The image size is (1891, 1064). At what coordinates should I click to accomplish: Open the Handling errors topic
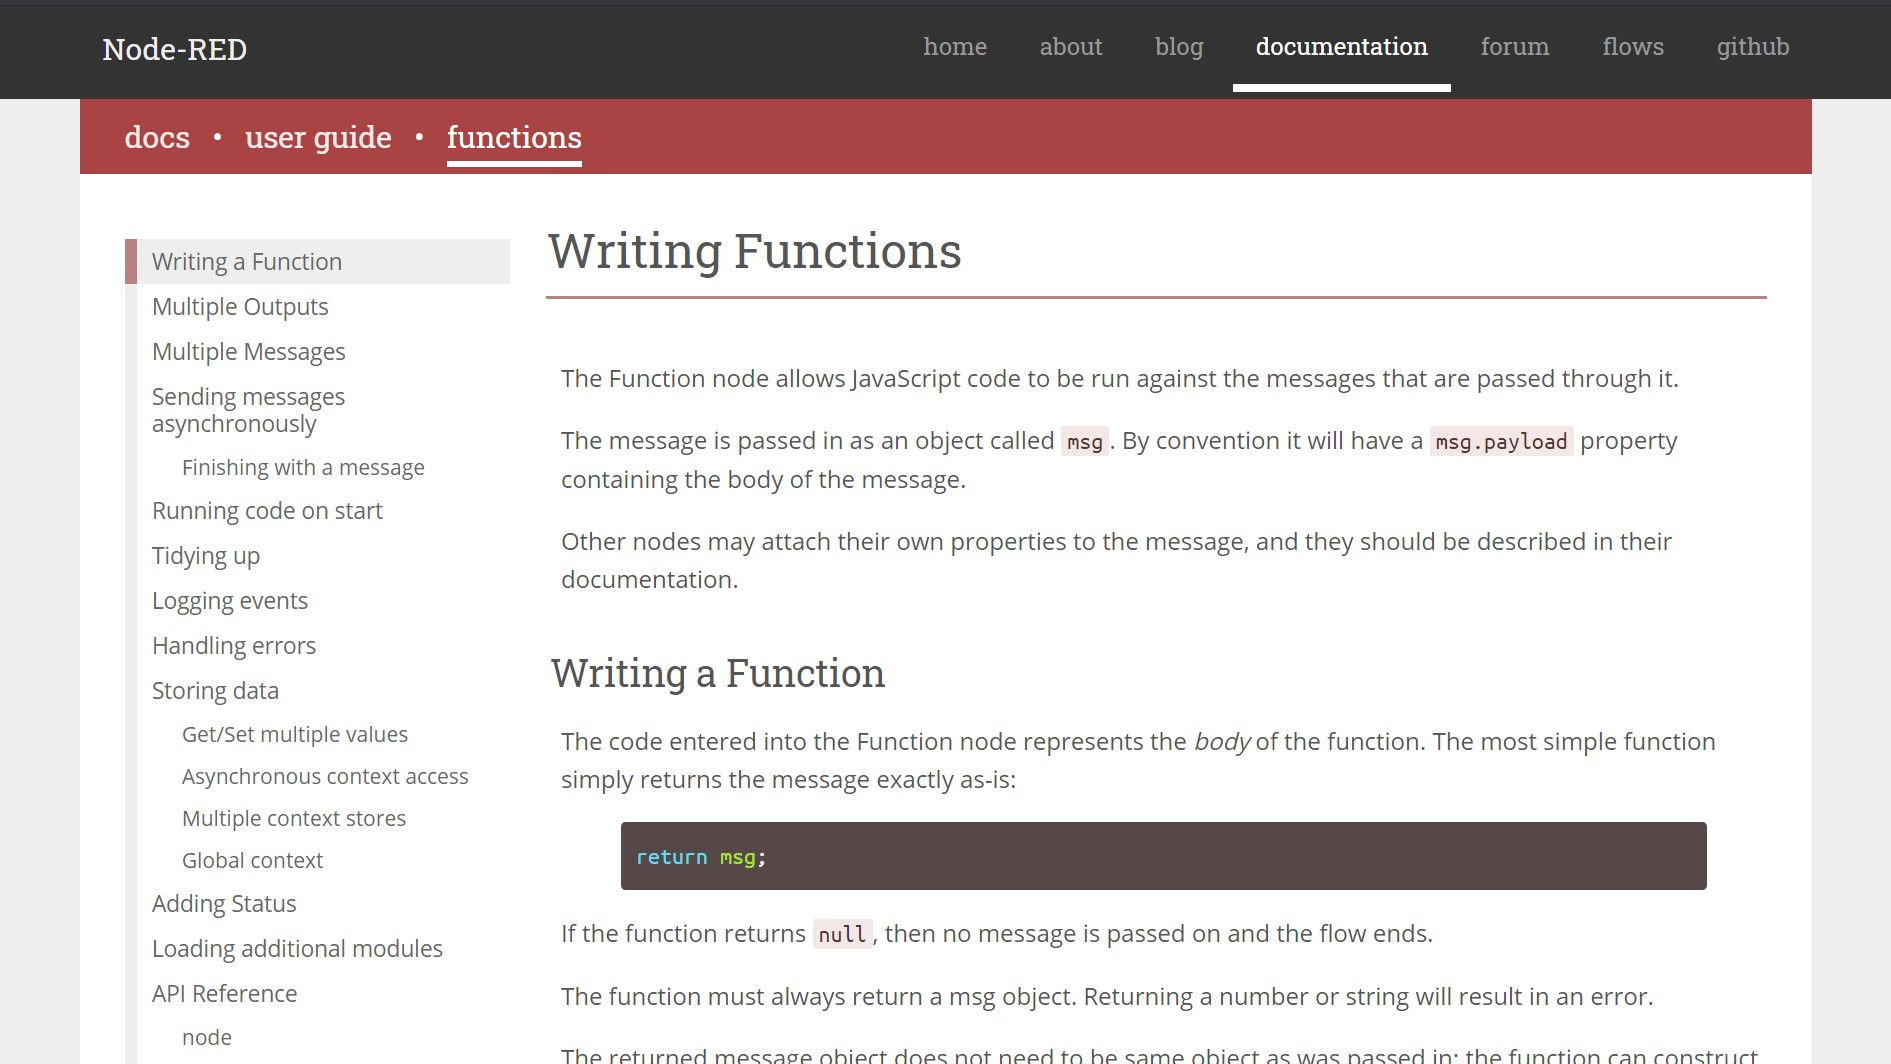click(234, 645)
